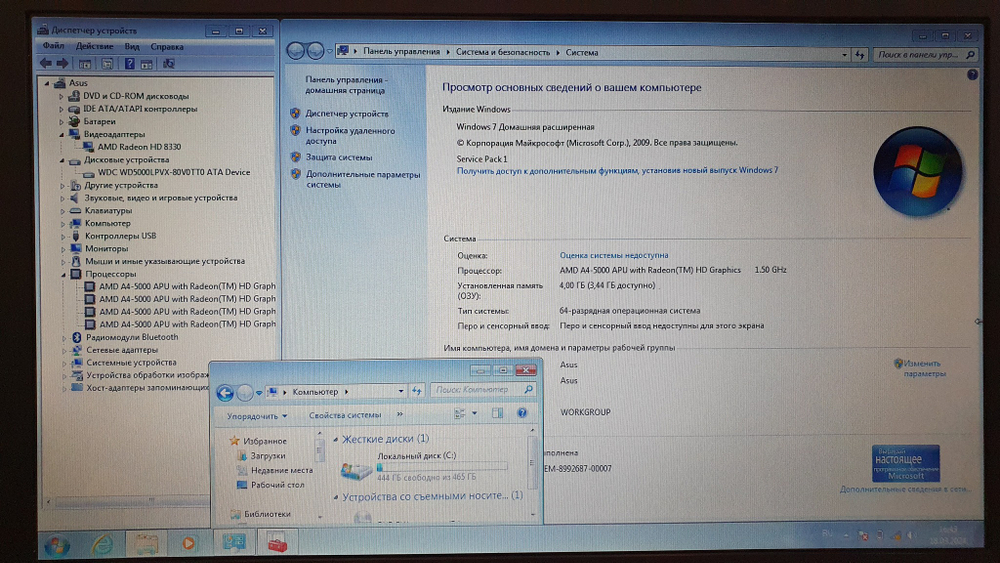
Task: Click Свойства системы button
Action: (345, 415)
